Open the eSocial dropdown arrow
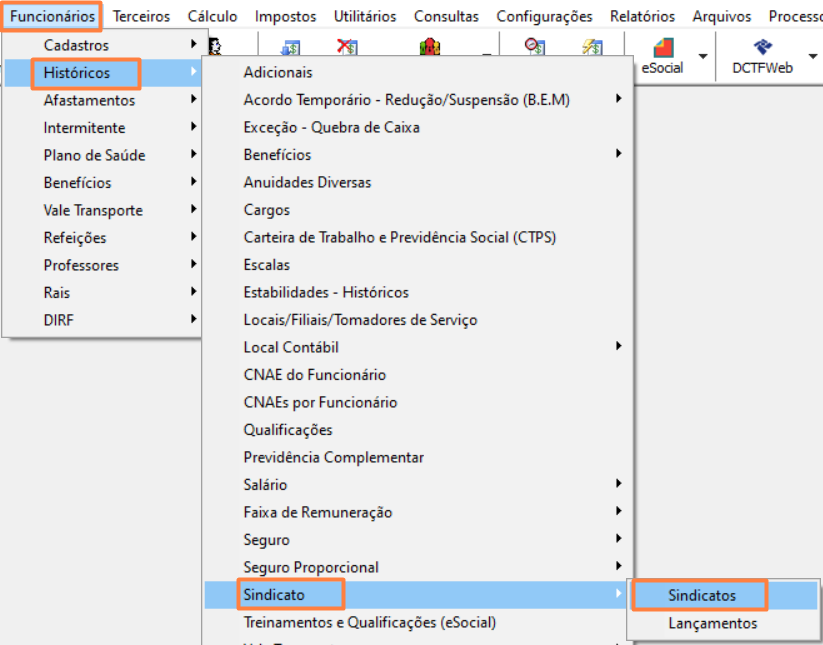Screen dimensions: 823x645 703,56
